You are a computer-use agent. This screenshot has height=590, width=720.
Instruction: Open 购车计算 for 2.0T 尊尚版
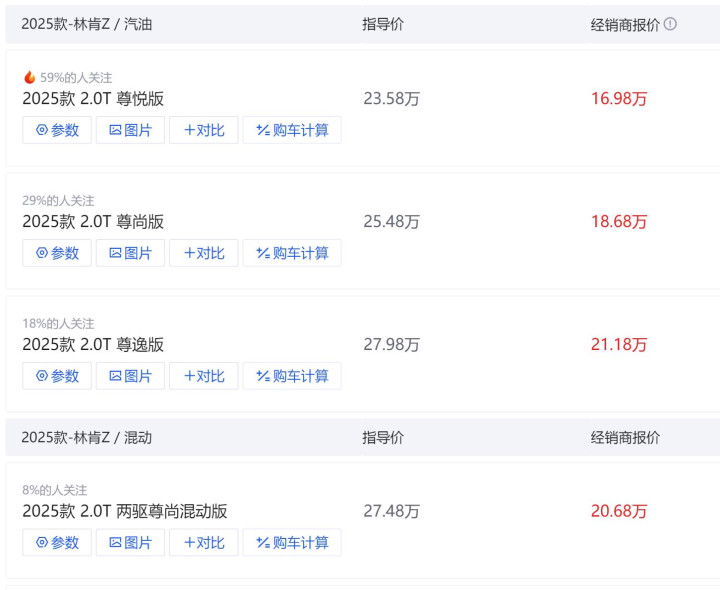click(292, 253)
